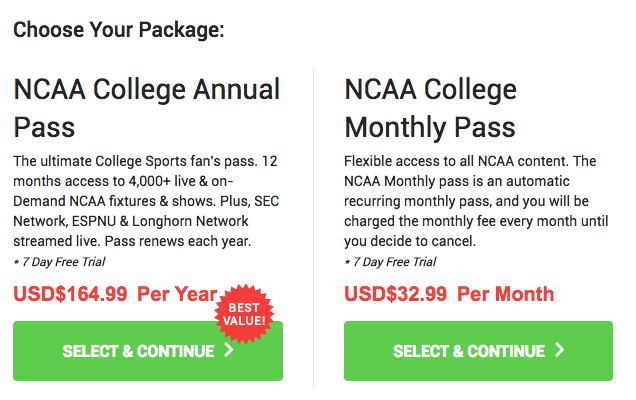This screenshot has height=400, width=636.
Task: Click the vertical divider between packages
Action: tap(314, 228)
